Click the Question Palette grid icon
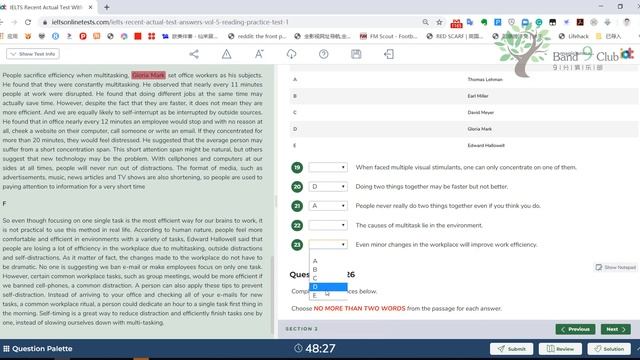The width and height of the screenshot is (640, 360). [6, 349]
